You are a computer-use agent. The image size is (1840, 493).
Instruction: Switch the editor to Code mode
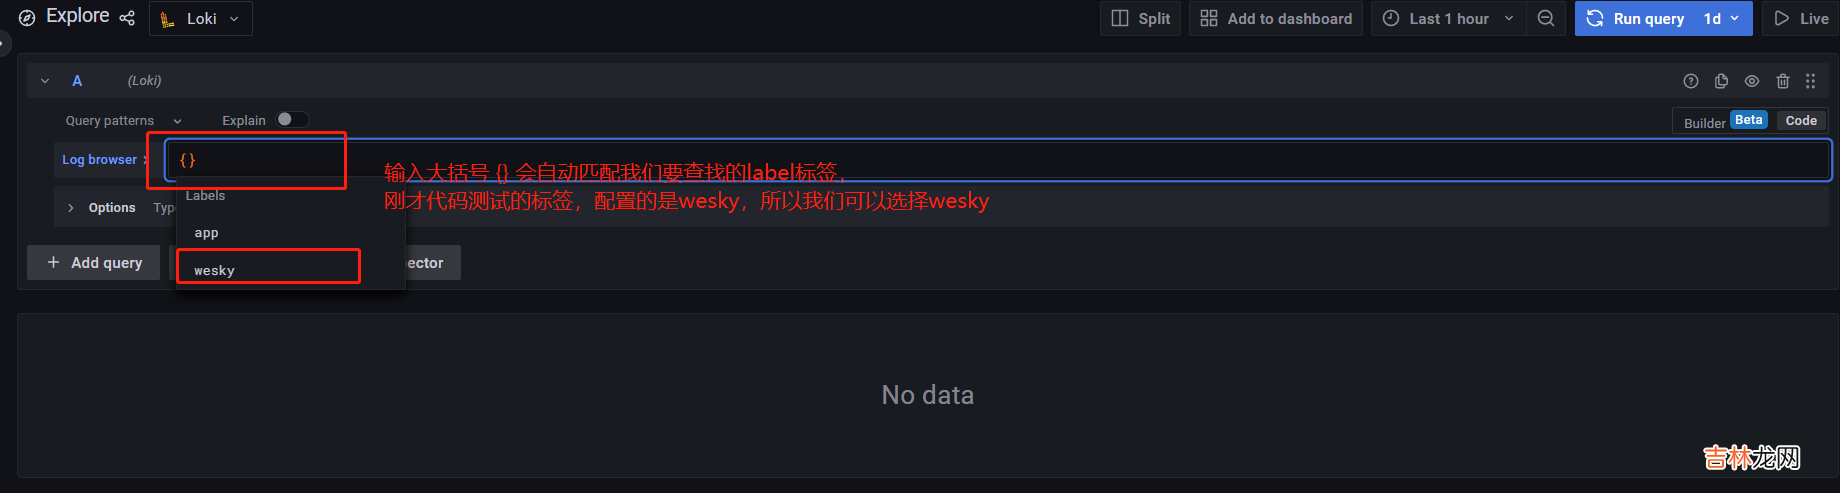point(1801,121)
